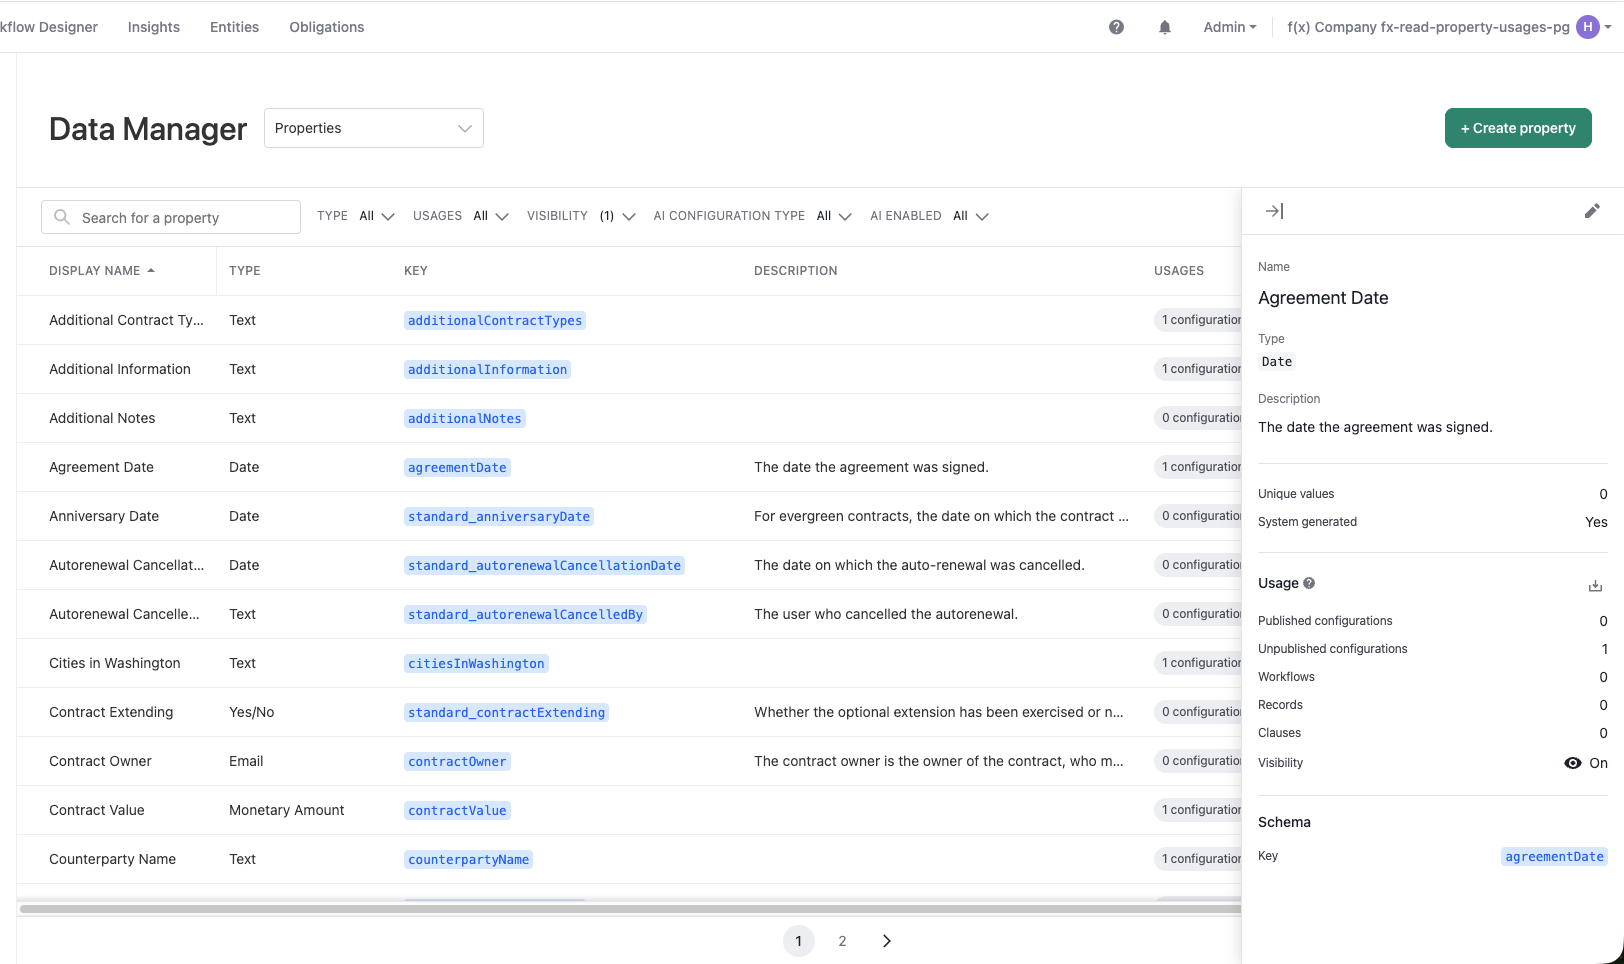Click the contractValue key

(457, 810)
